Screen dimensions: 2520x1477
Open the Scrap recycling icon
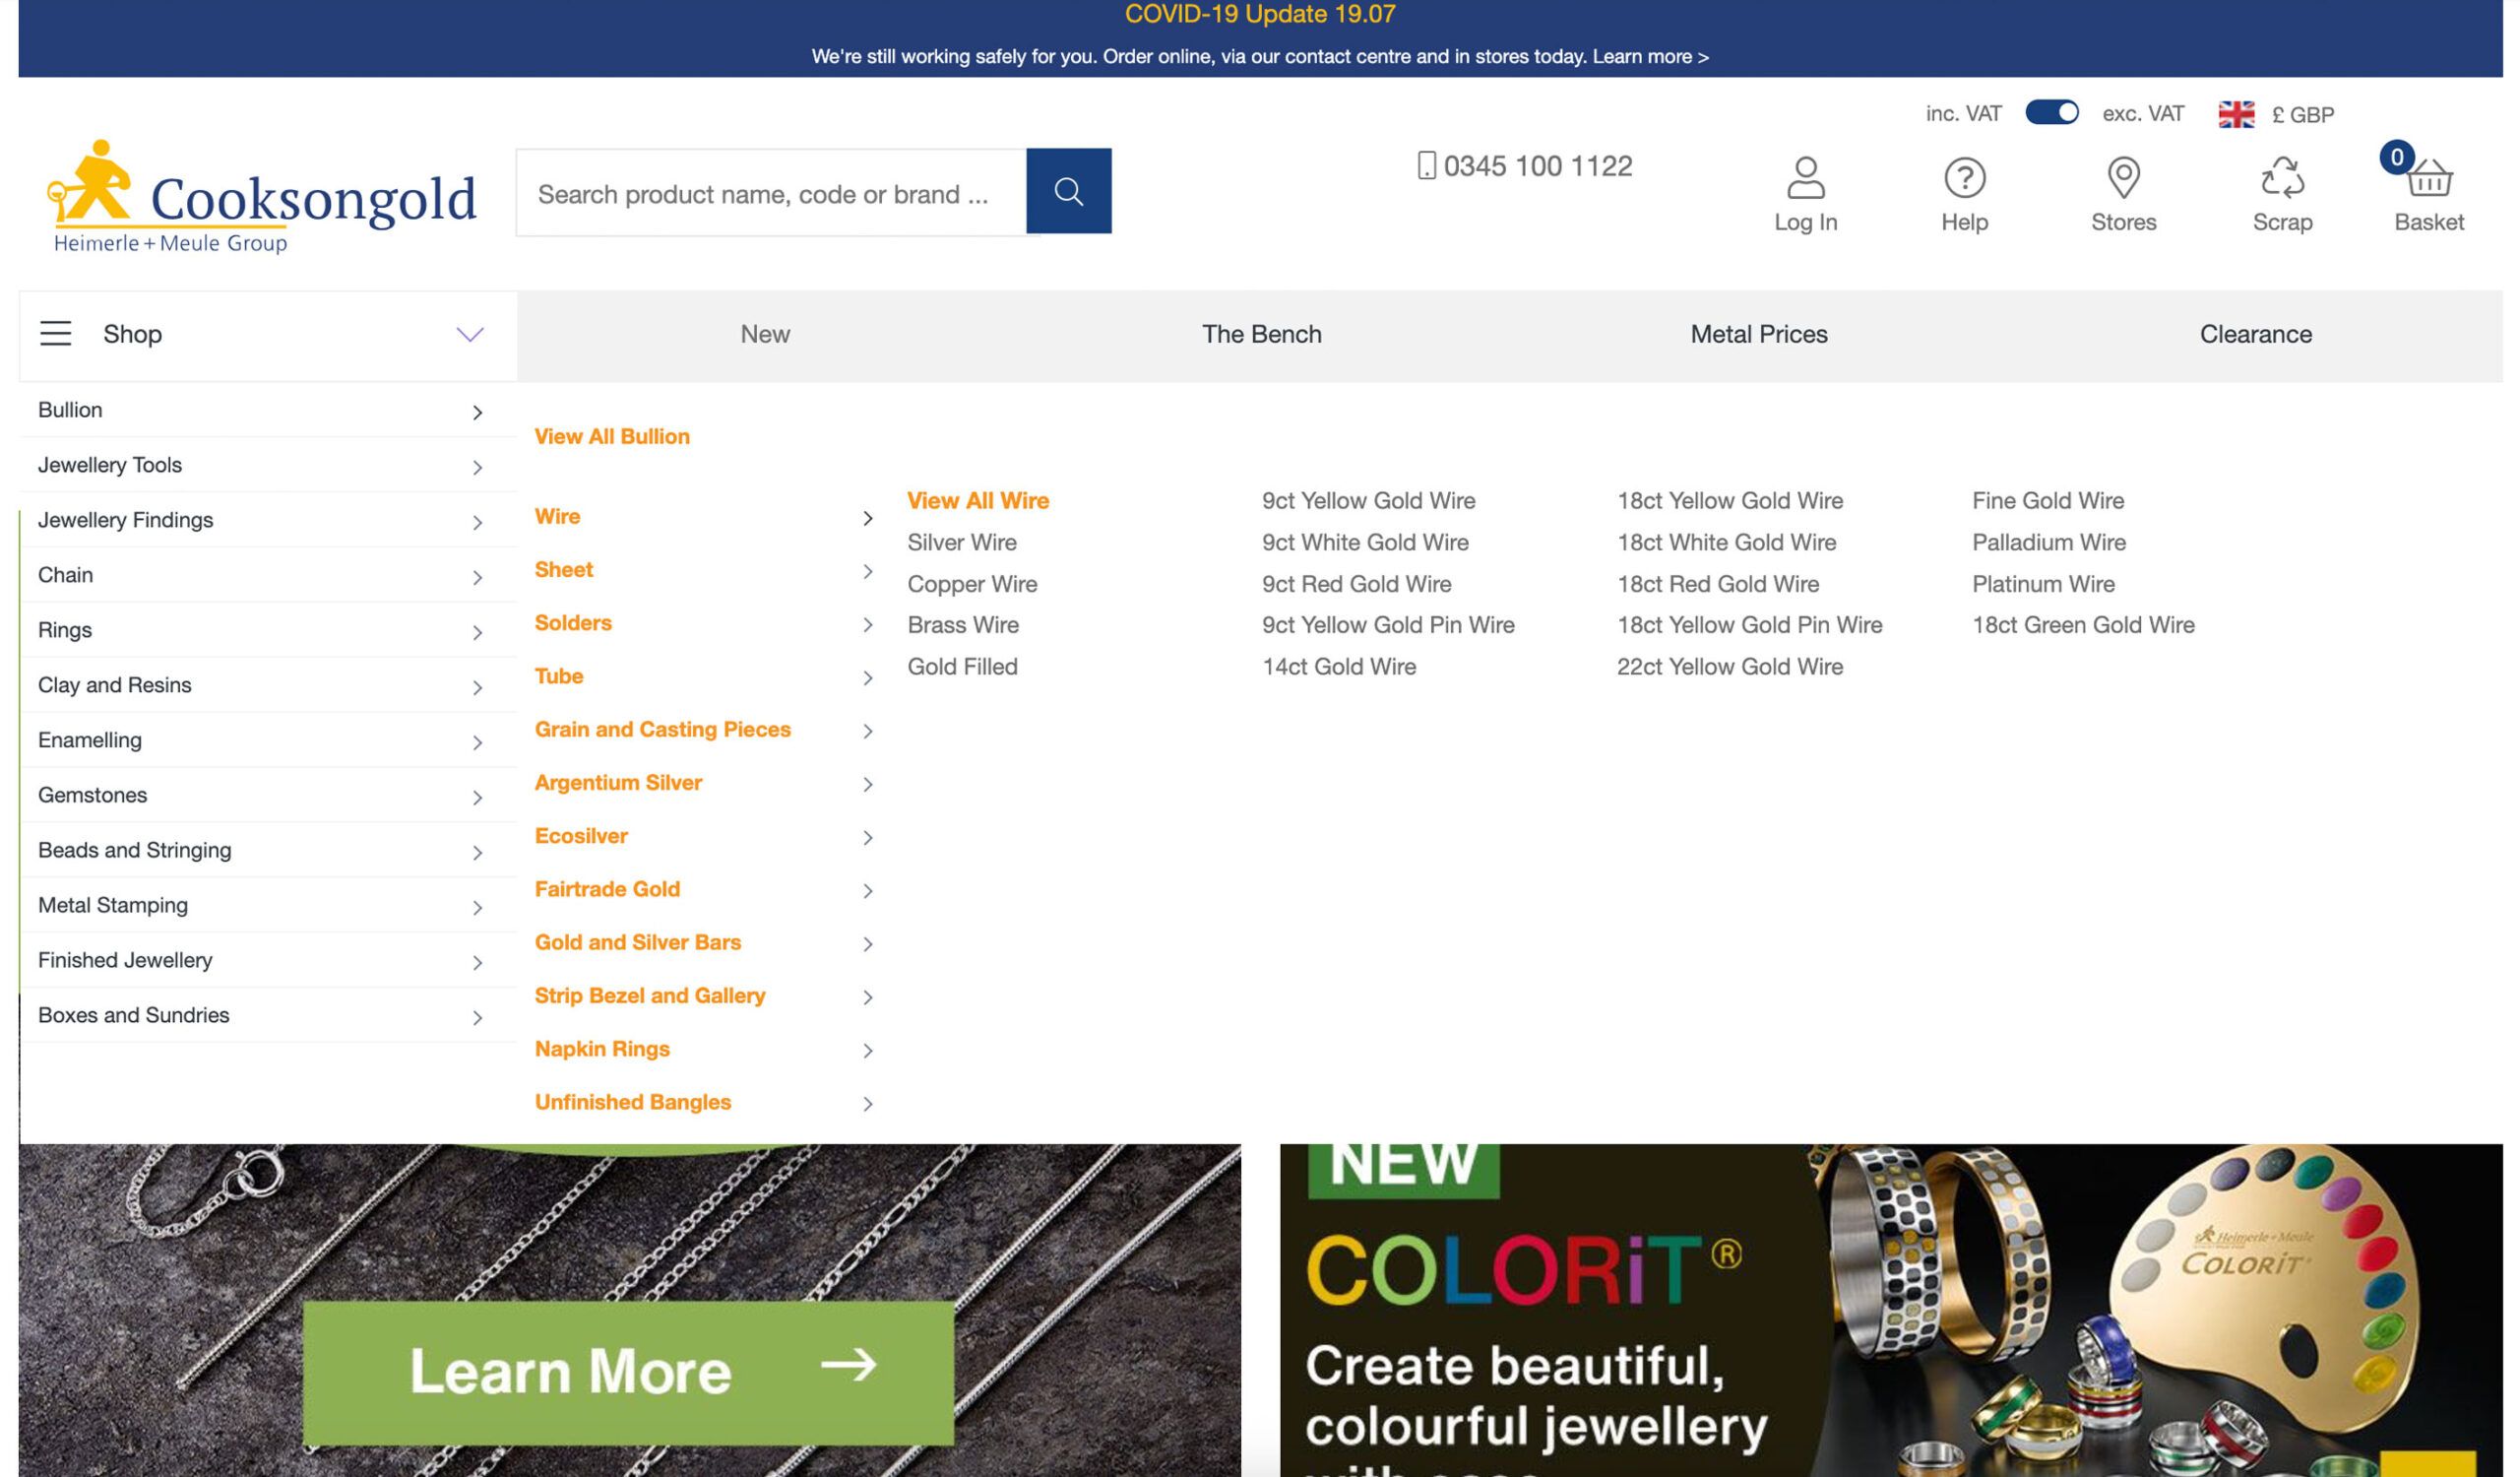(x=2282, y=178)
